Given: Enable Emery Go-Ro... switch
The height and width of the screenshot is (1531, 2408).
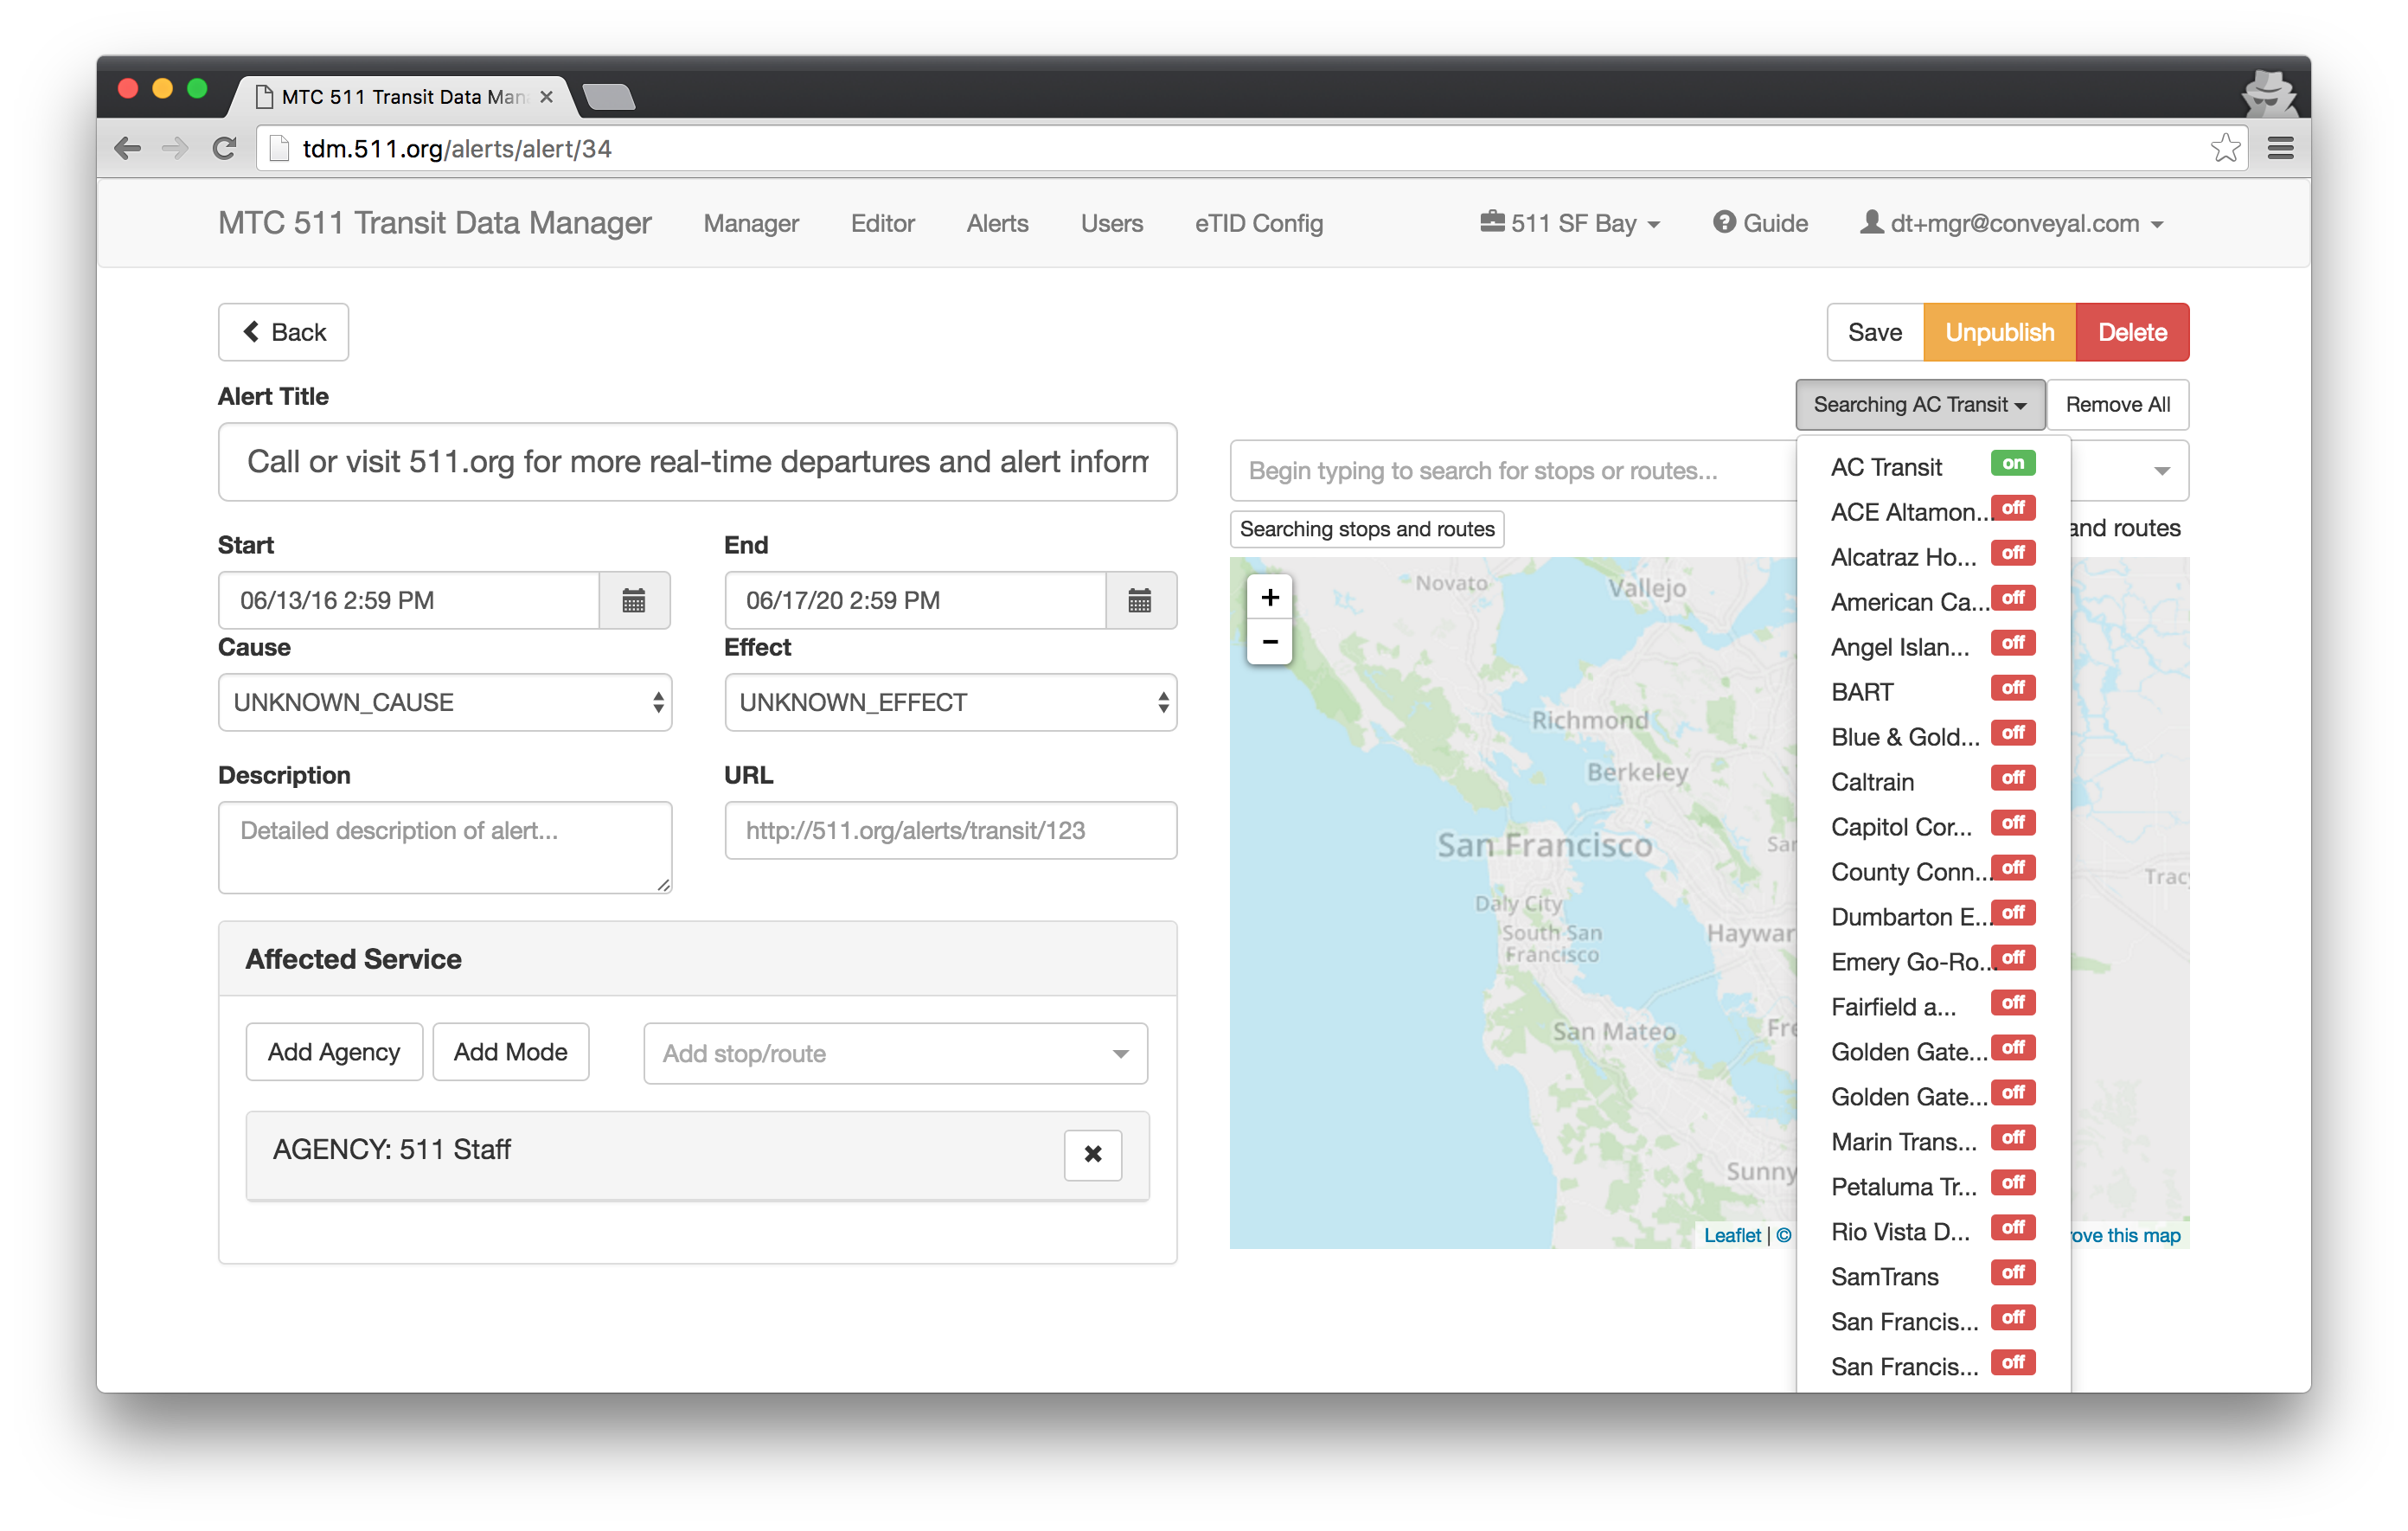Looking at the screenshot, I should pyautogui.click(x=2013, y=958).
